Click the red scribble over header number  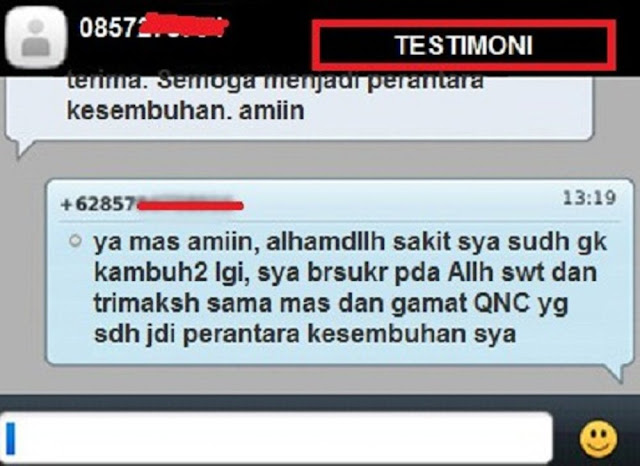tap(186, 25)
